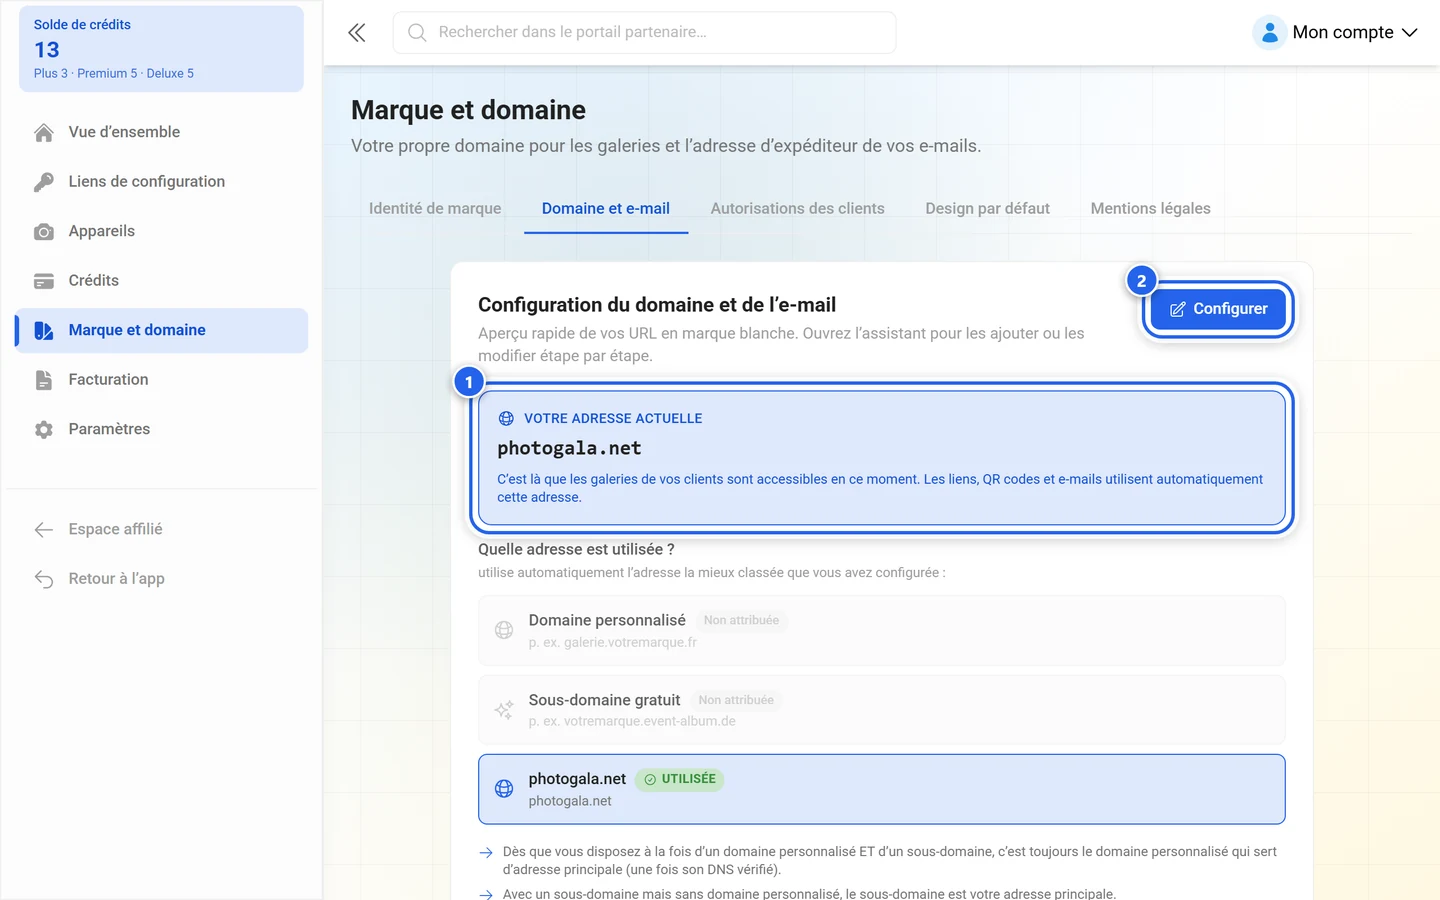
Task: Click the Non attribuée badge for Domaine personnalisé
Action: click(741, 620)
